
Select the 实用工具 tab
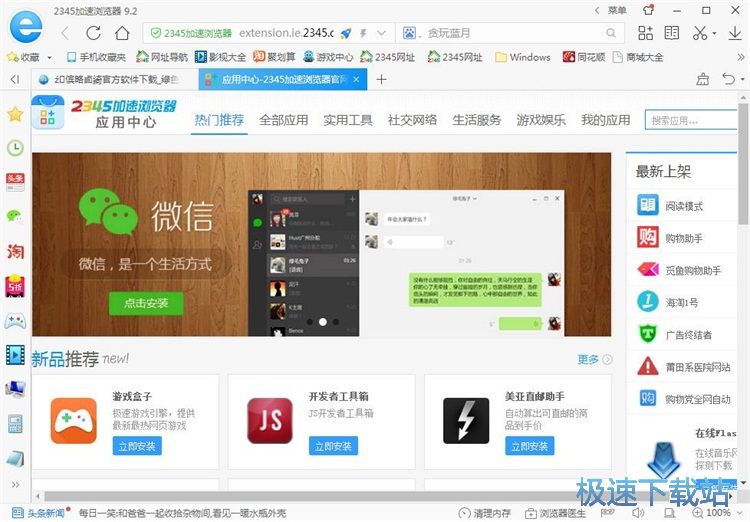(x=348, y=120)
